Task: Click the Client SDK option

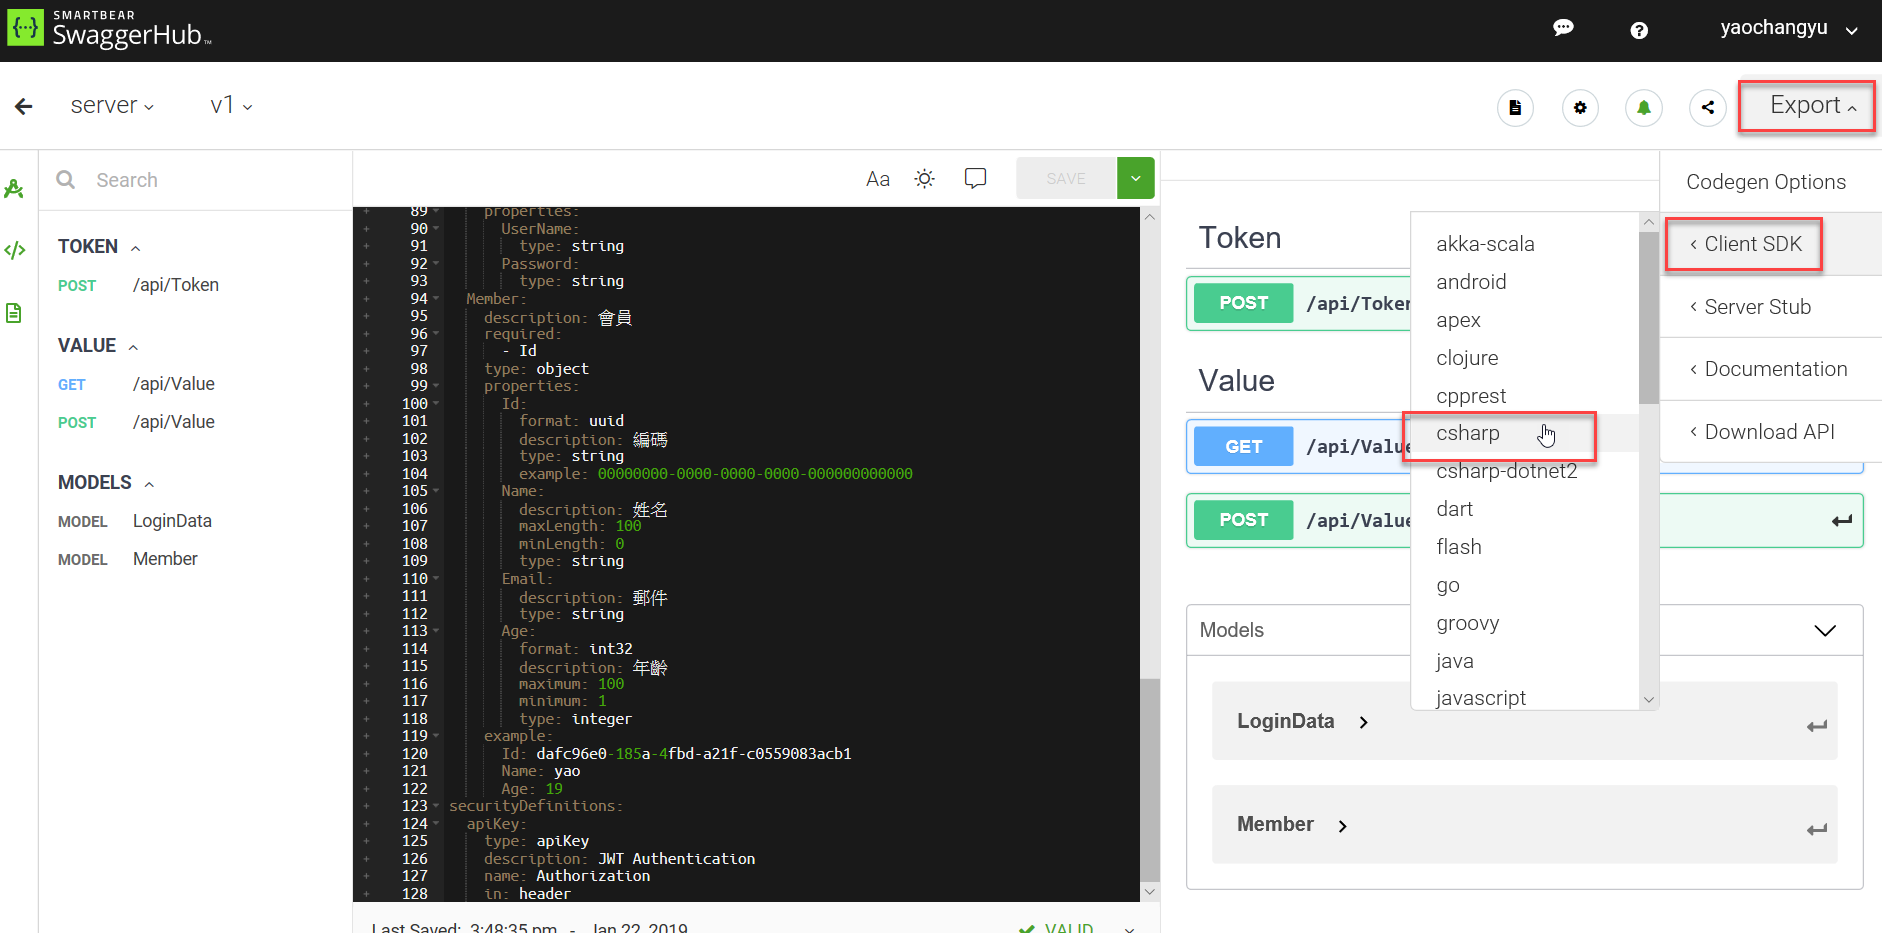Action: (1744, 243)
